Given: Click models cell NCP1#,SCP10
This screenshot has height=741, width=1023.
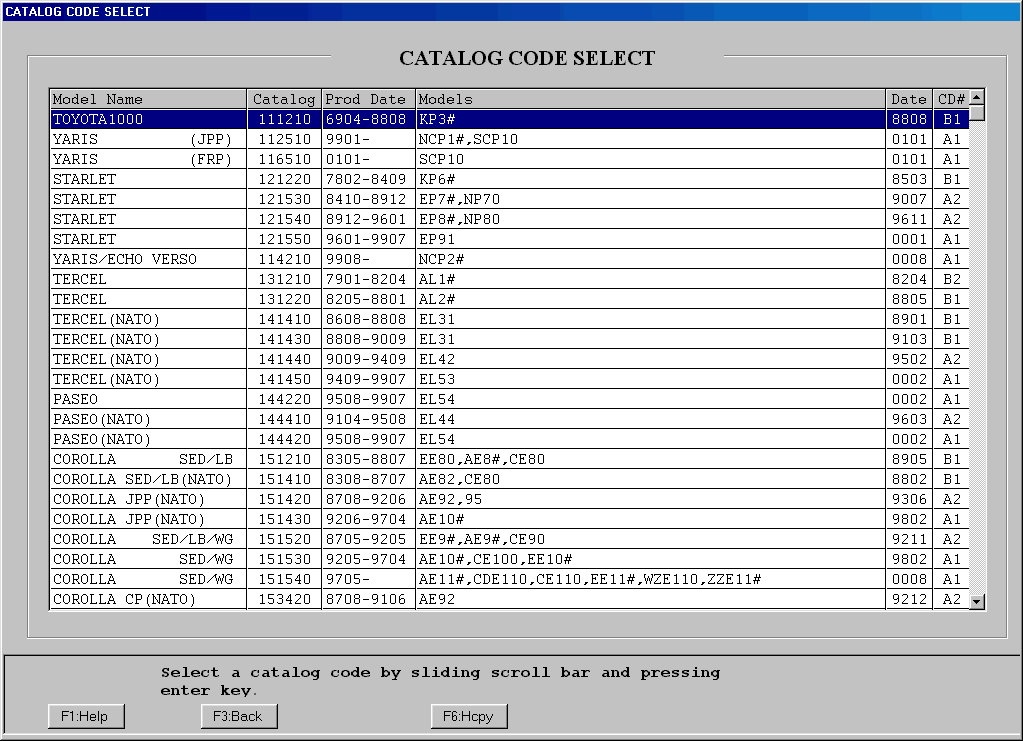Looking at the screenshot, I should pos(650,140).
